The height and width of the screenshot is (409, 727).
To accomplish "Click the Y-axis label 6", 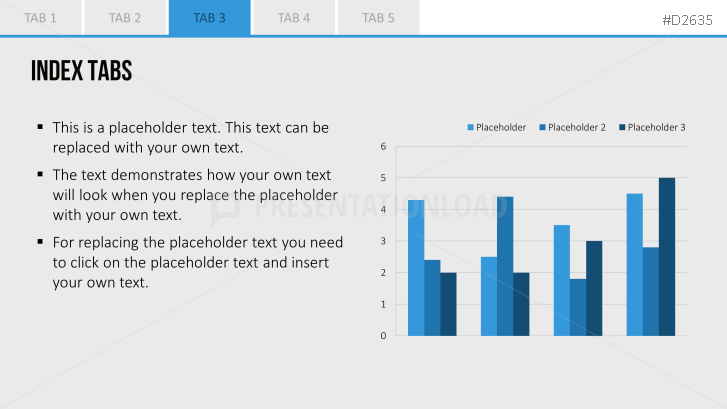I will [383, 147].
